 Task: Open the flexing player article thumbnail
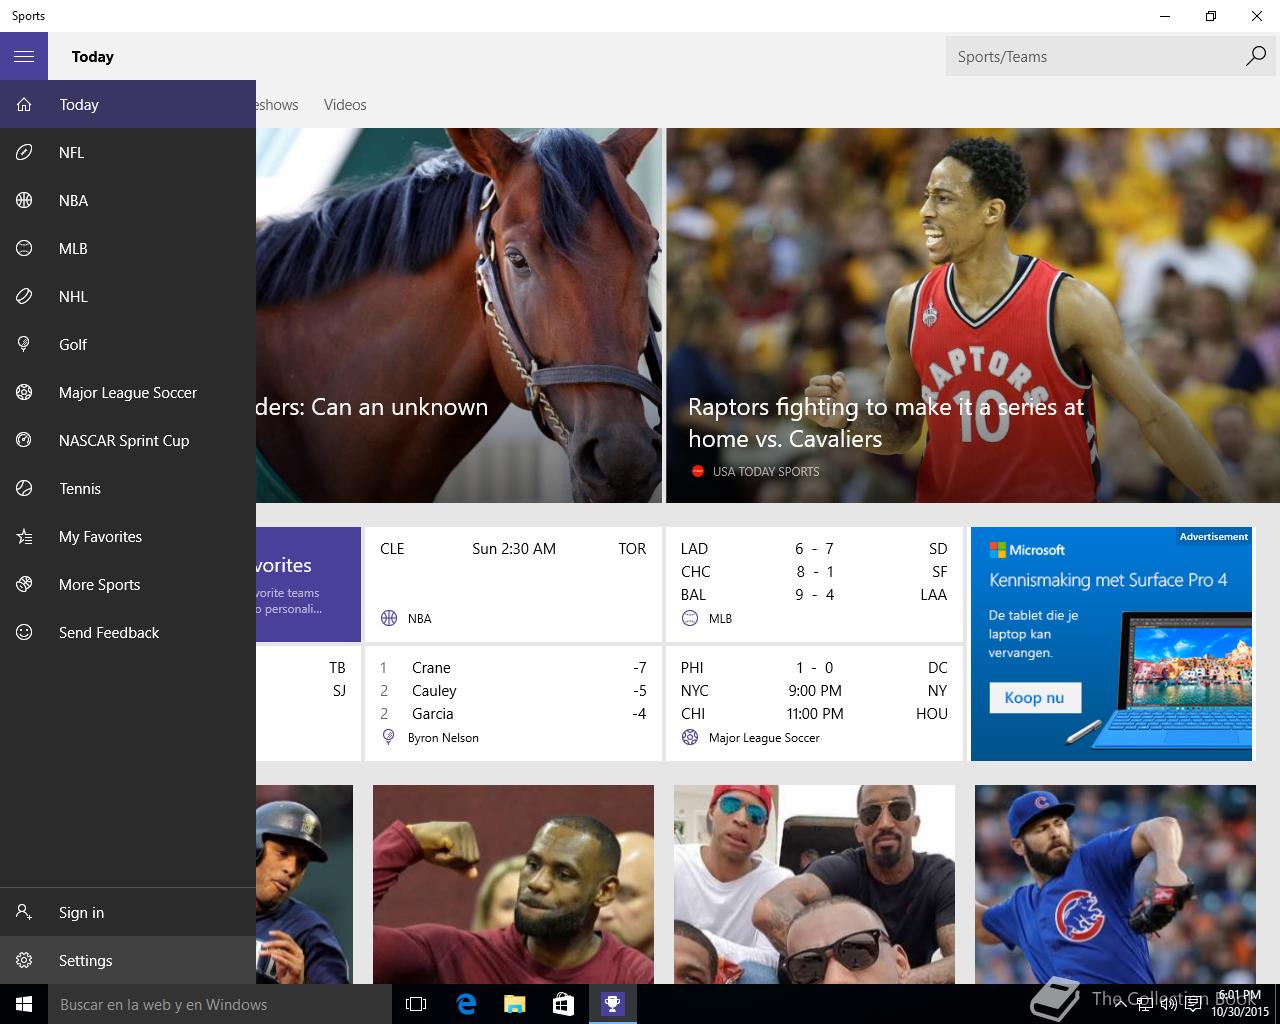pyautogui.click(x=513, y=884)
